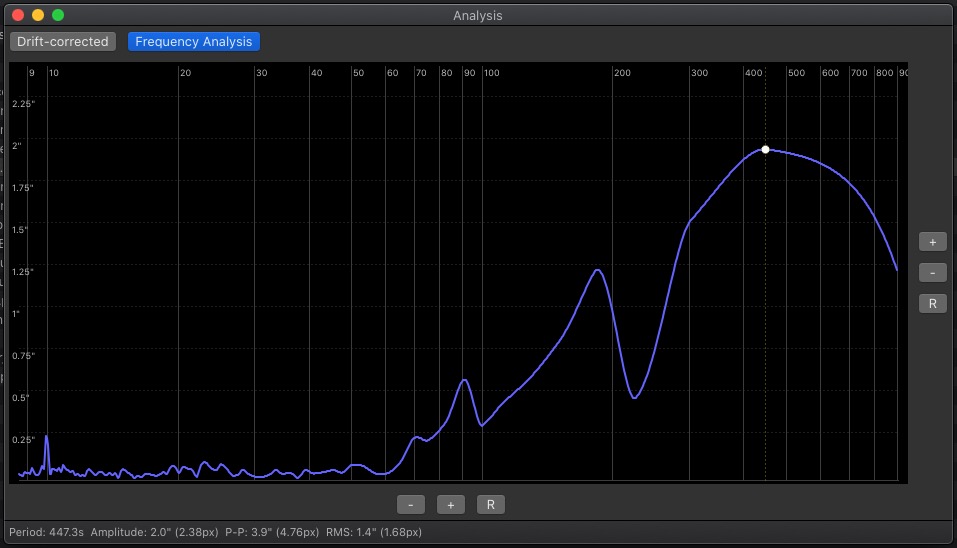The width and height of the screenshot is (957, 548).
Task: Click the 500 label on the period axis
Action: pos(796,73)
